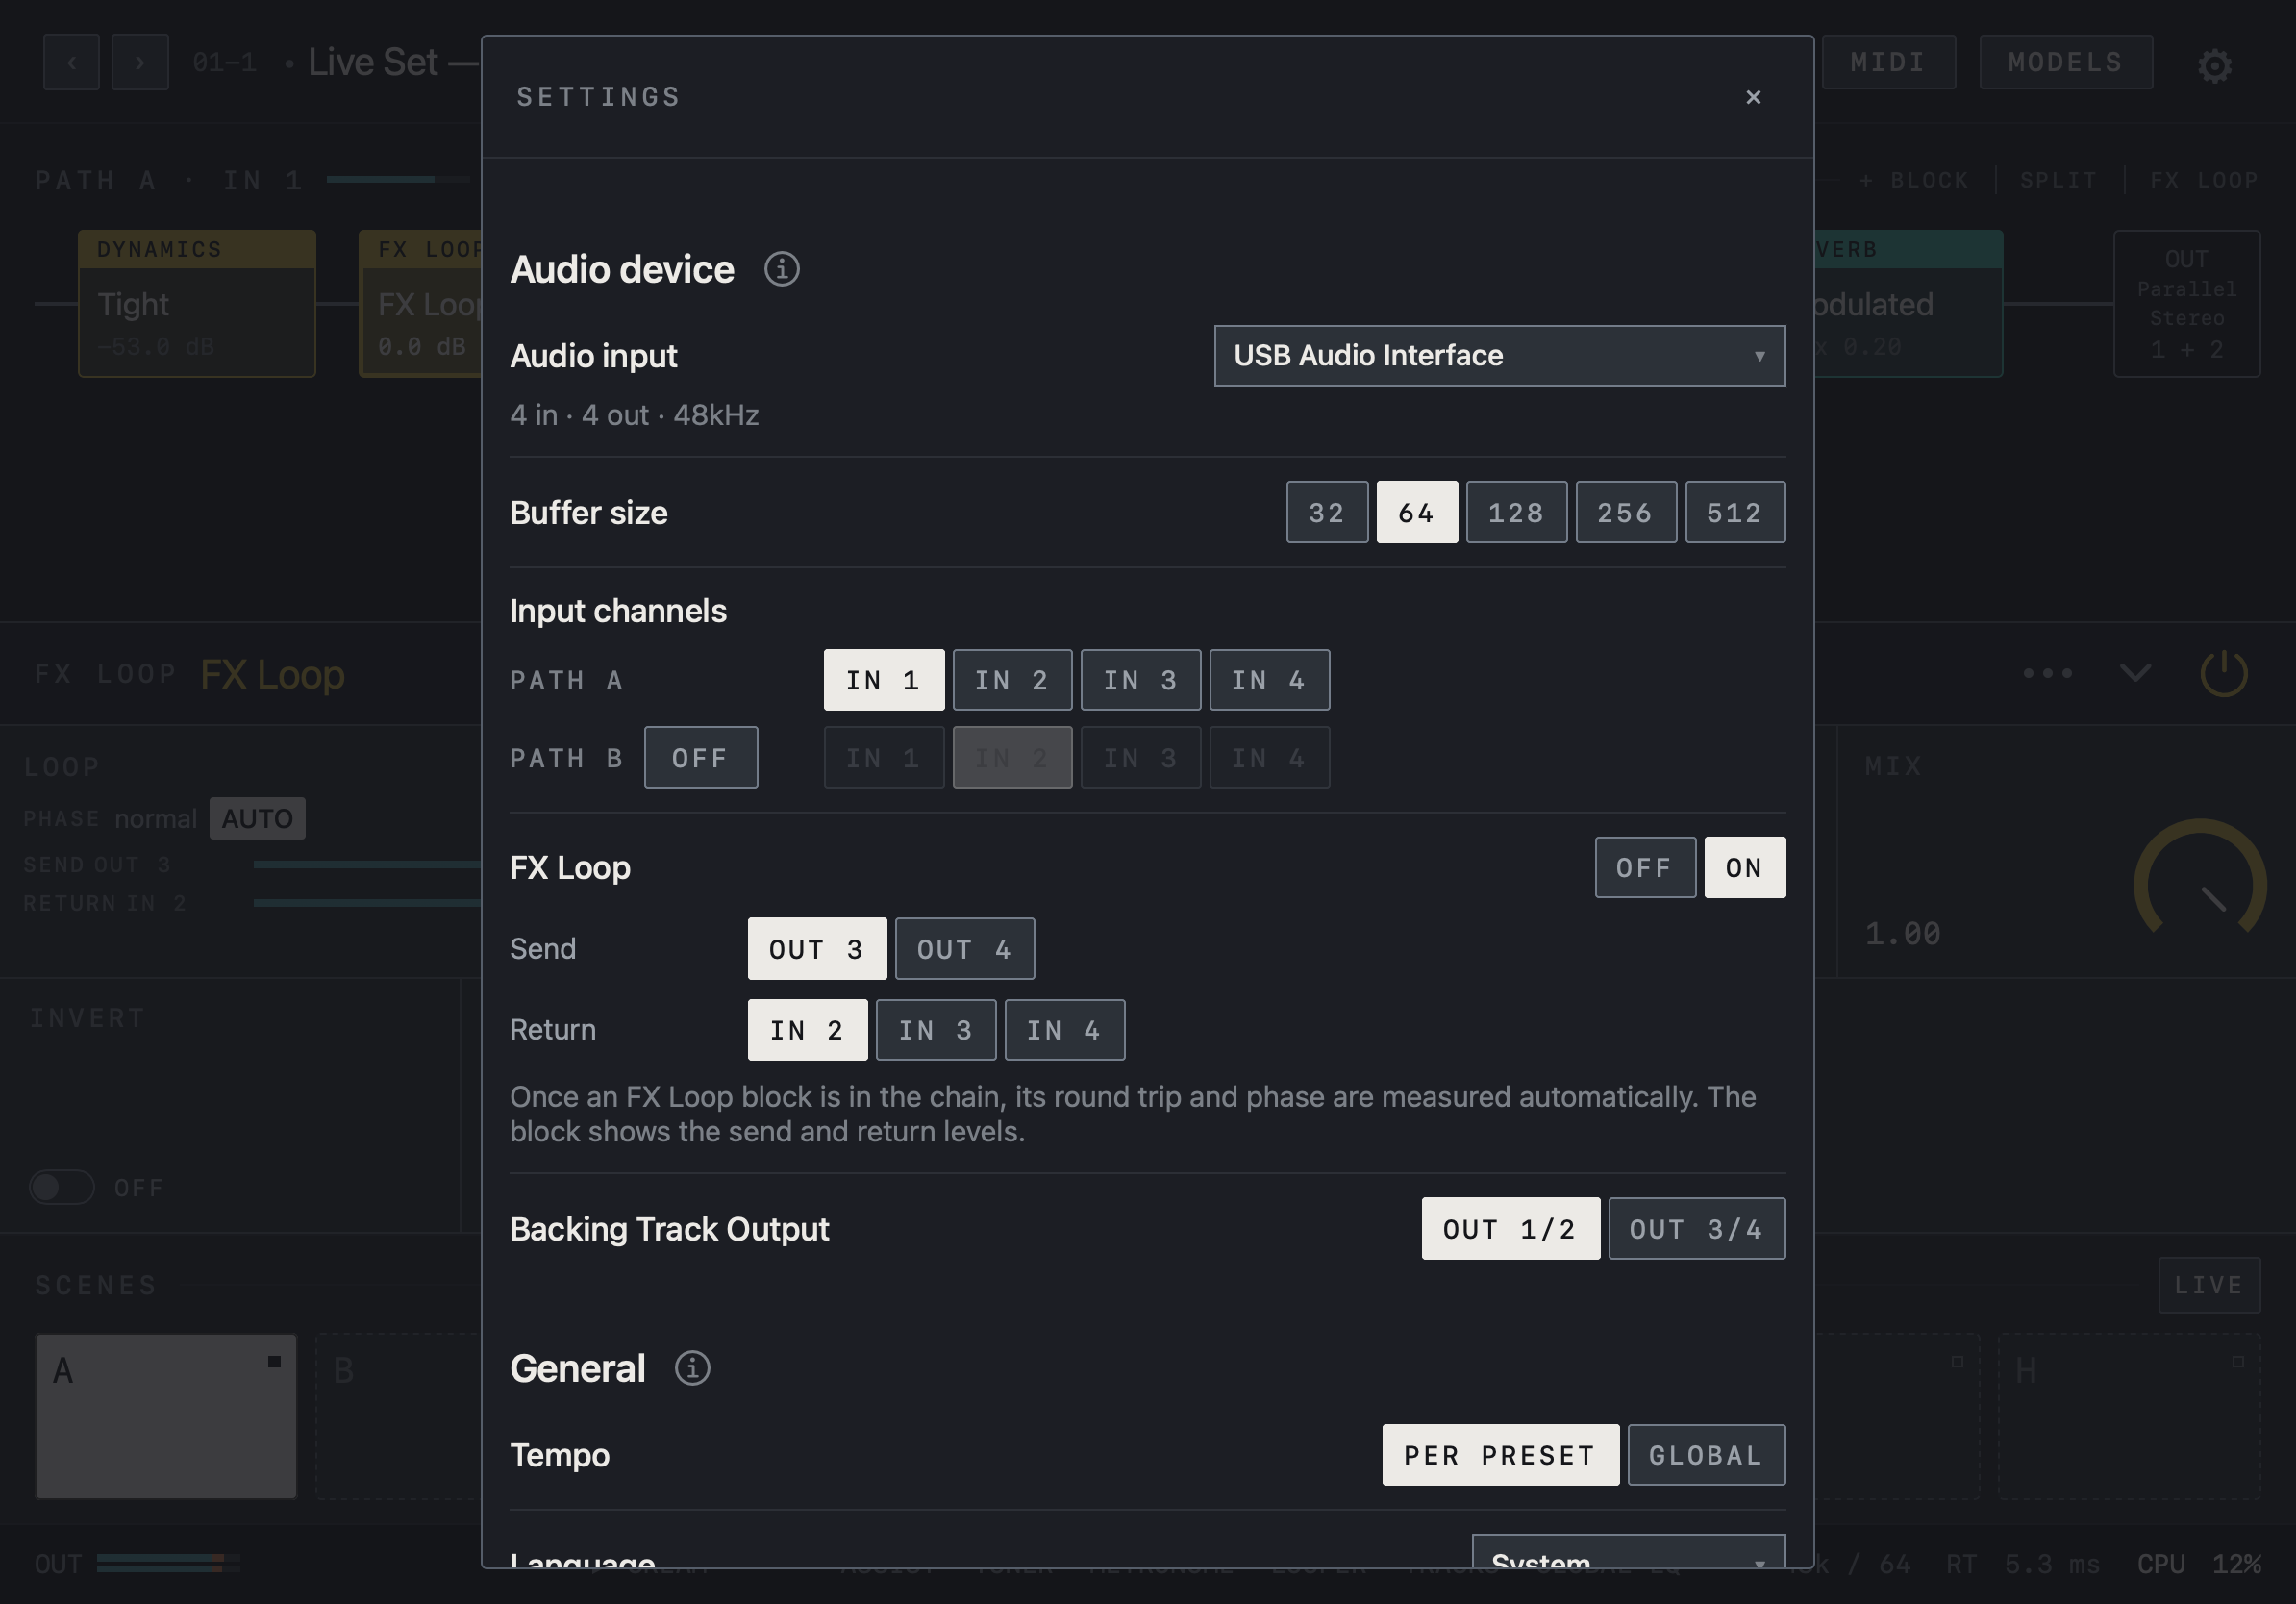This screenshot has width=2296, height=1604.
Task: Click the LIVE button in Scenes
Action: pos(2209,1285)
